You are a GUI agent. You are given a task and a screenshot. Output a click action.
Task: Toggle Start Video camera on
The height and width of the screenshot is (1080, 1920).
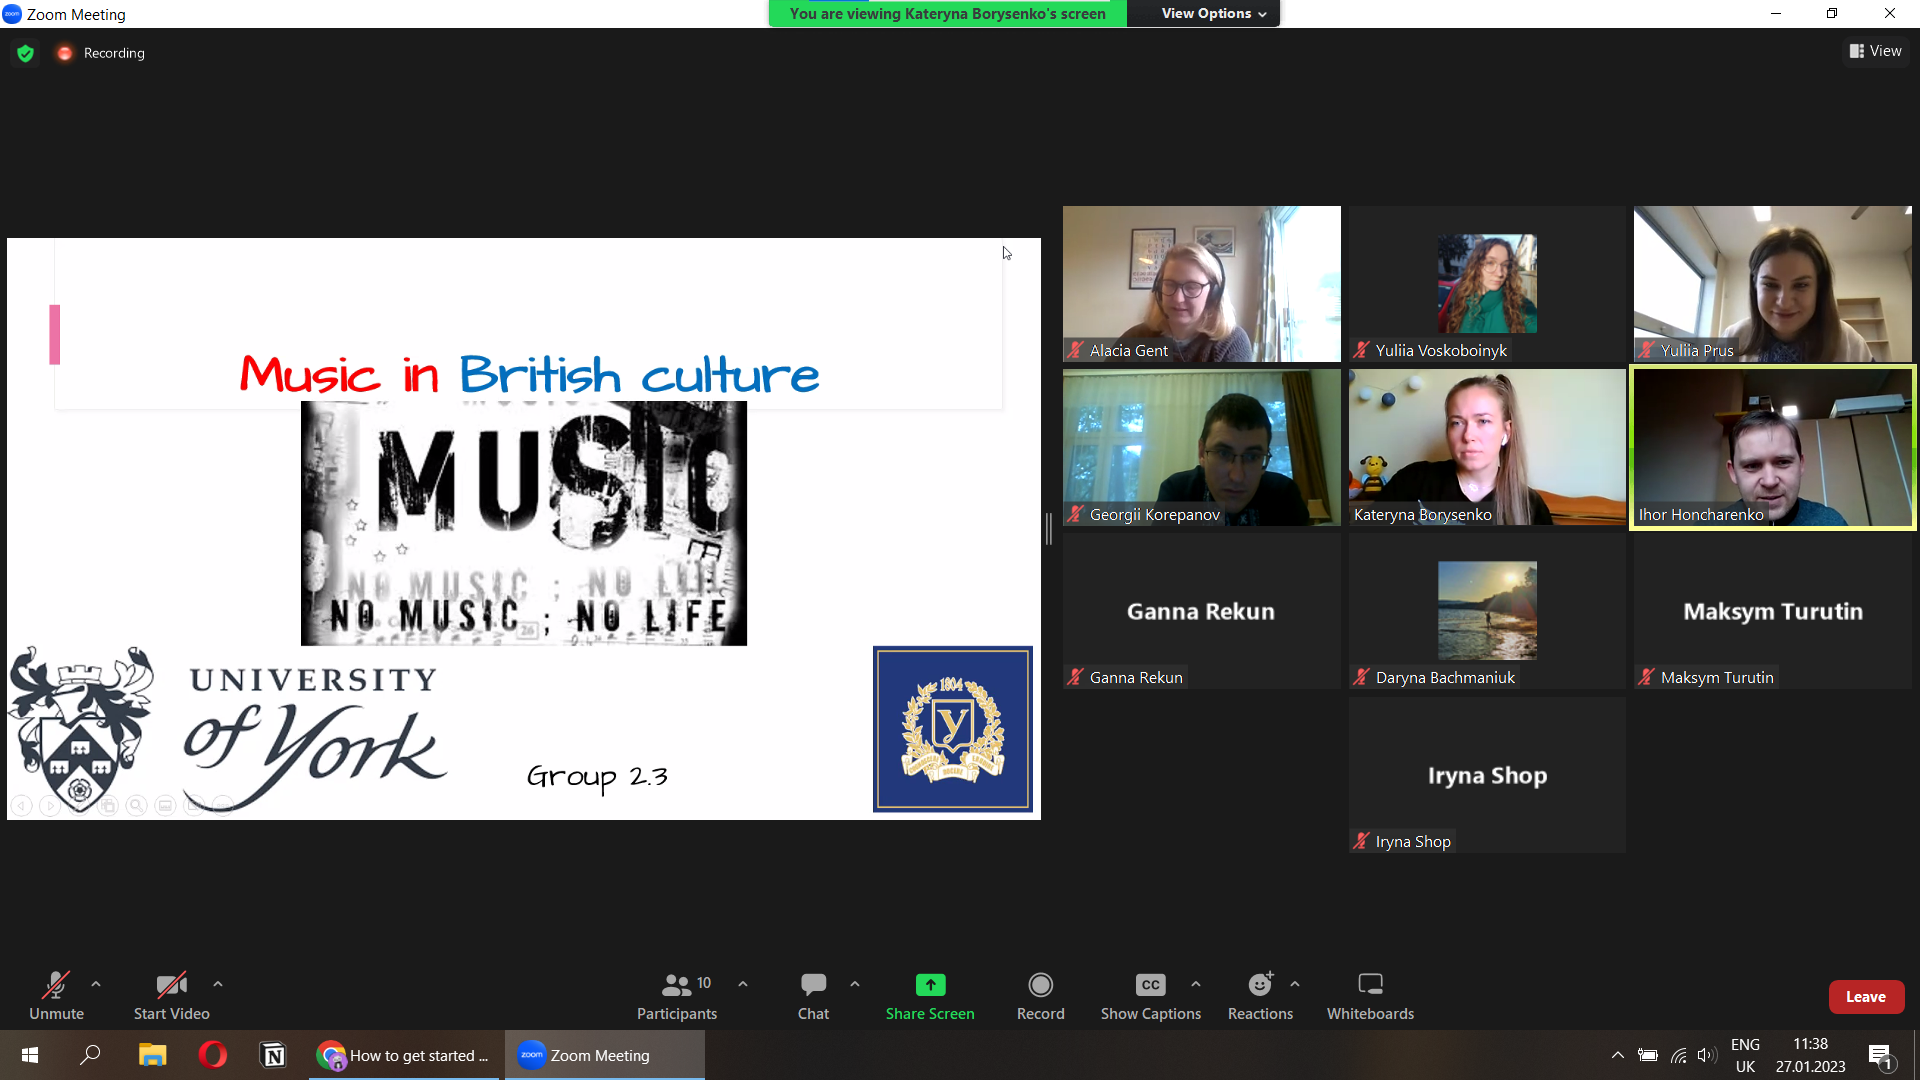point(171,996)
